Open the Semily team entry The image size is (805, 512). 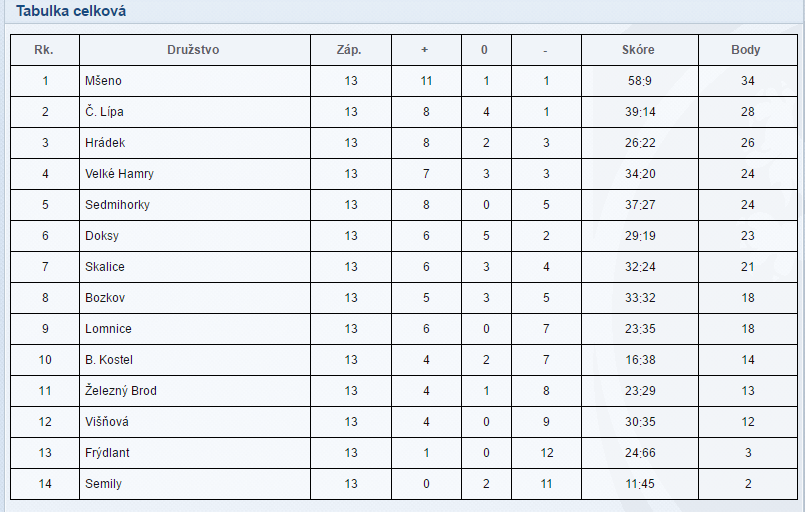103,484
